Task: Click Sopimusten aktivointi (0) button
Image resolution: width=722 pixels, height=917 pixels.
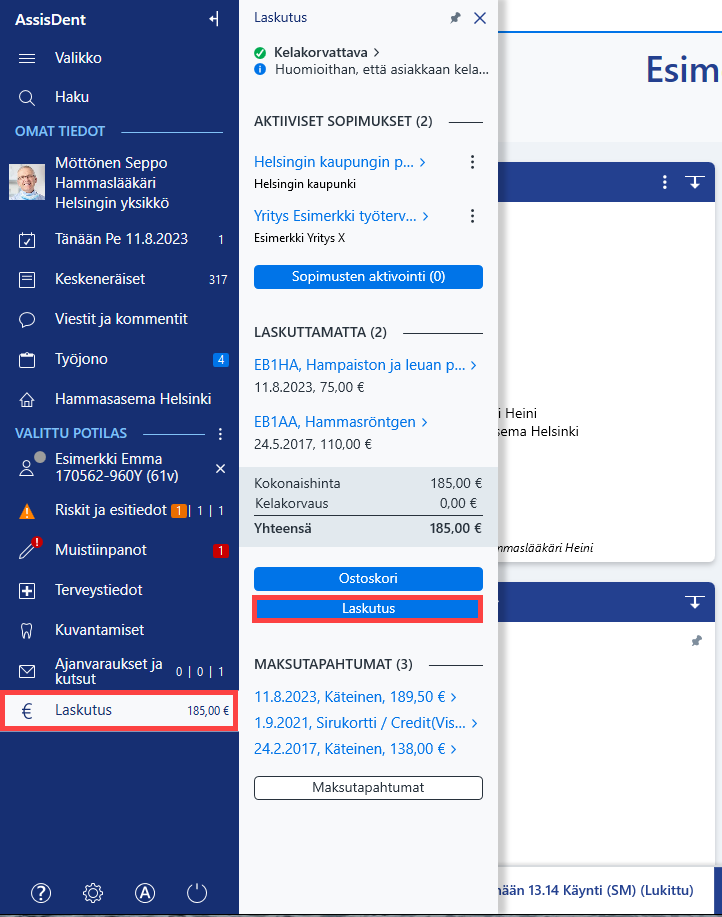Action: coord(368,277)
